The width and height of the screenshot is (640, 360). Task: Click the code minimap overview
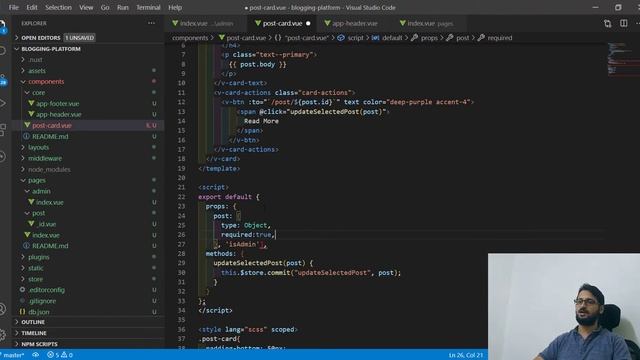(x=623, y=59)
